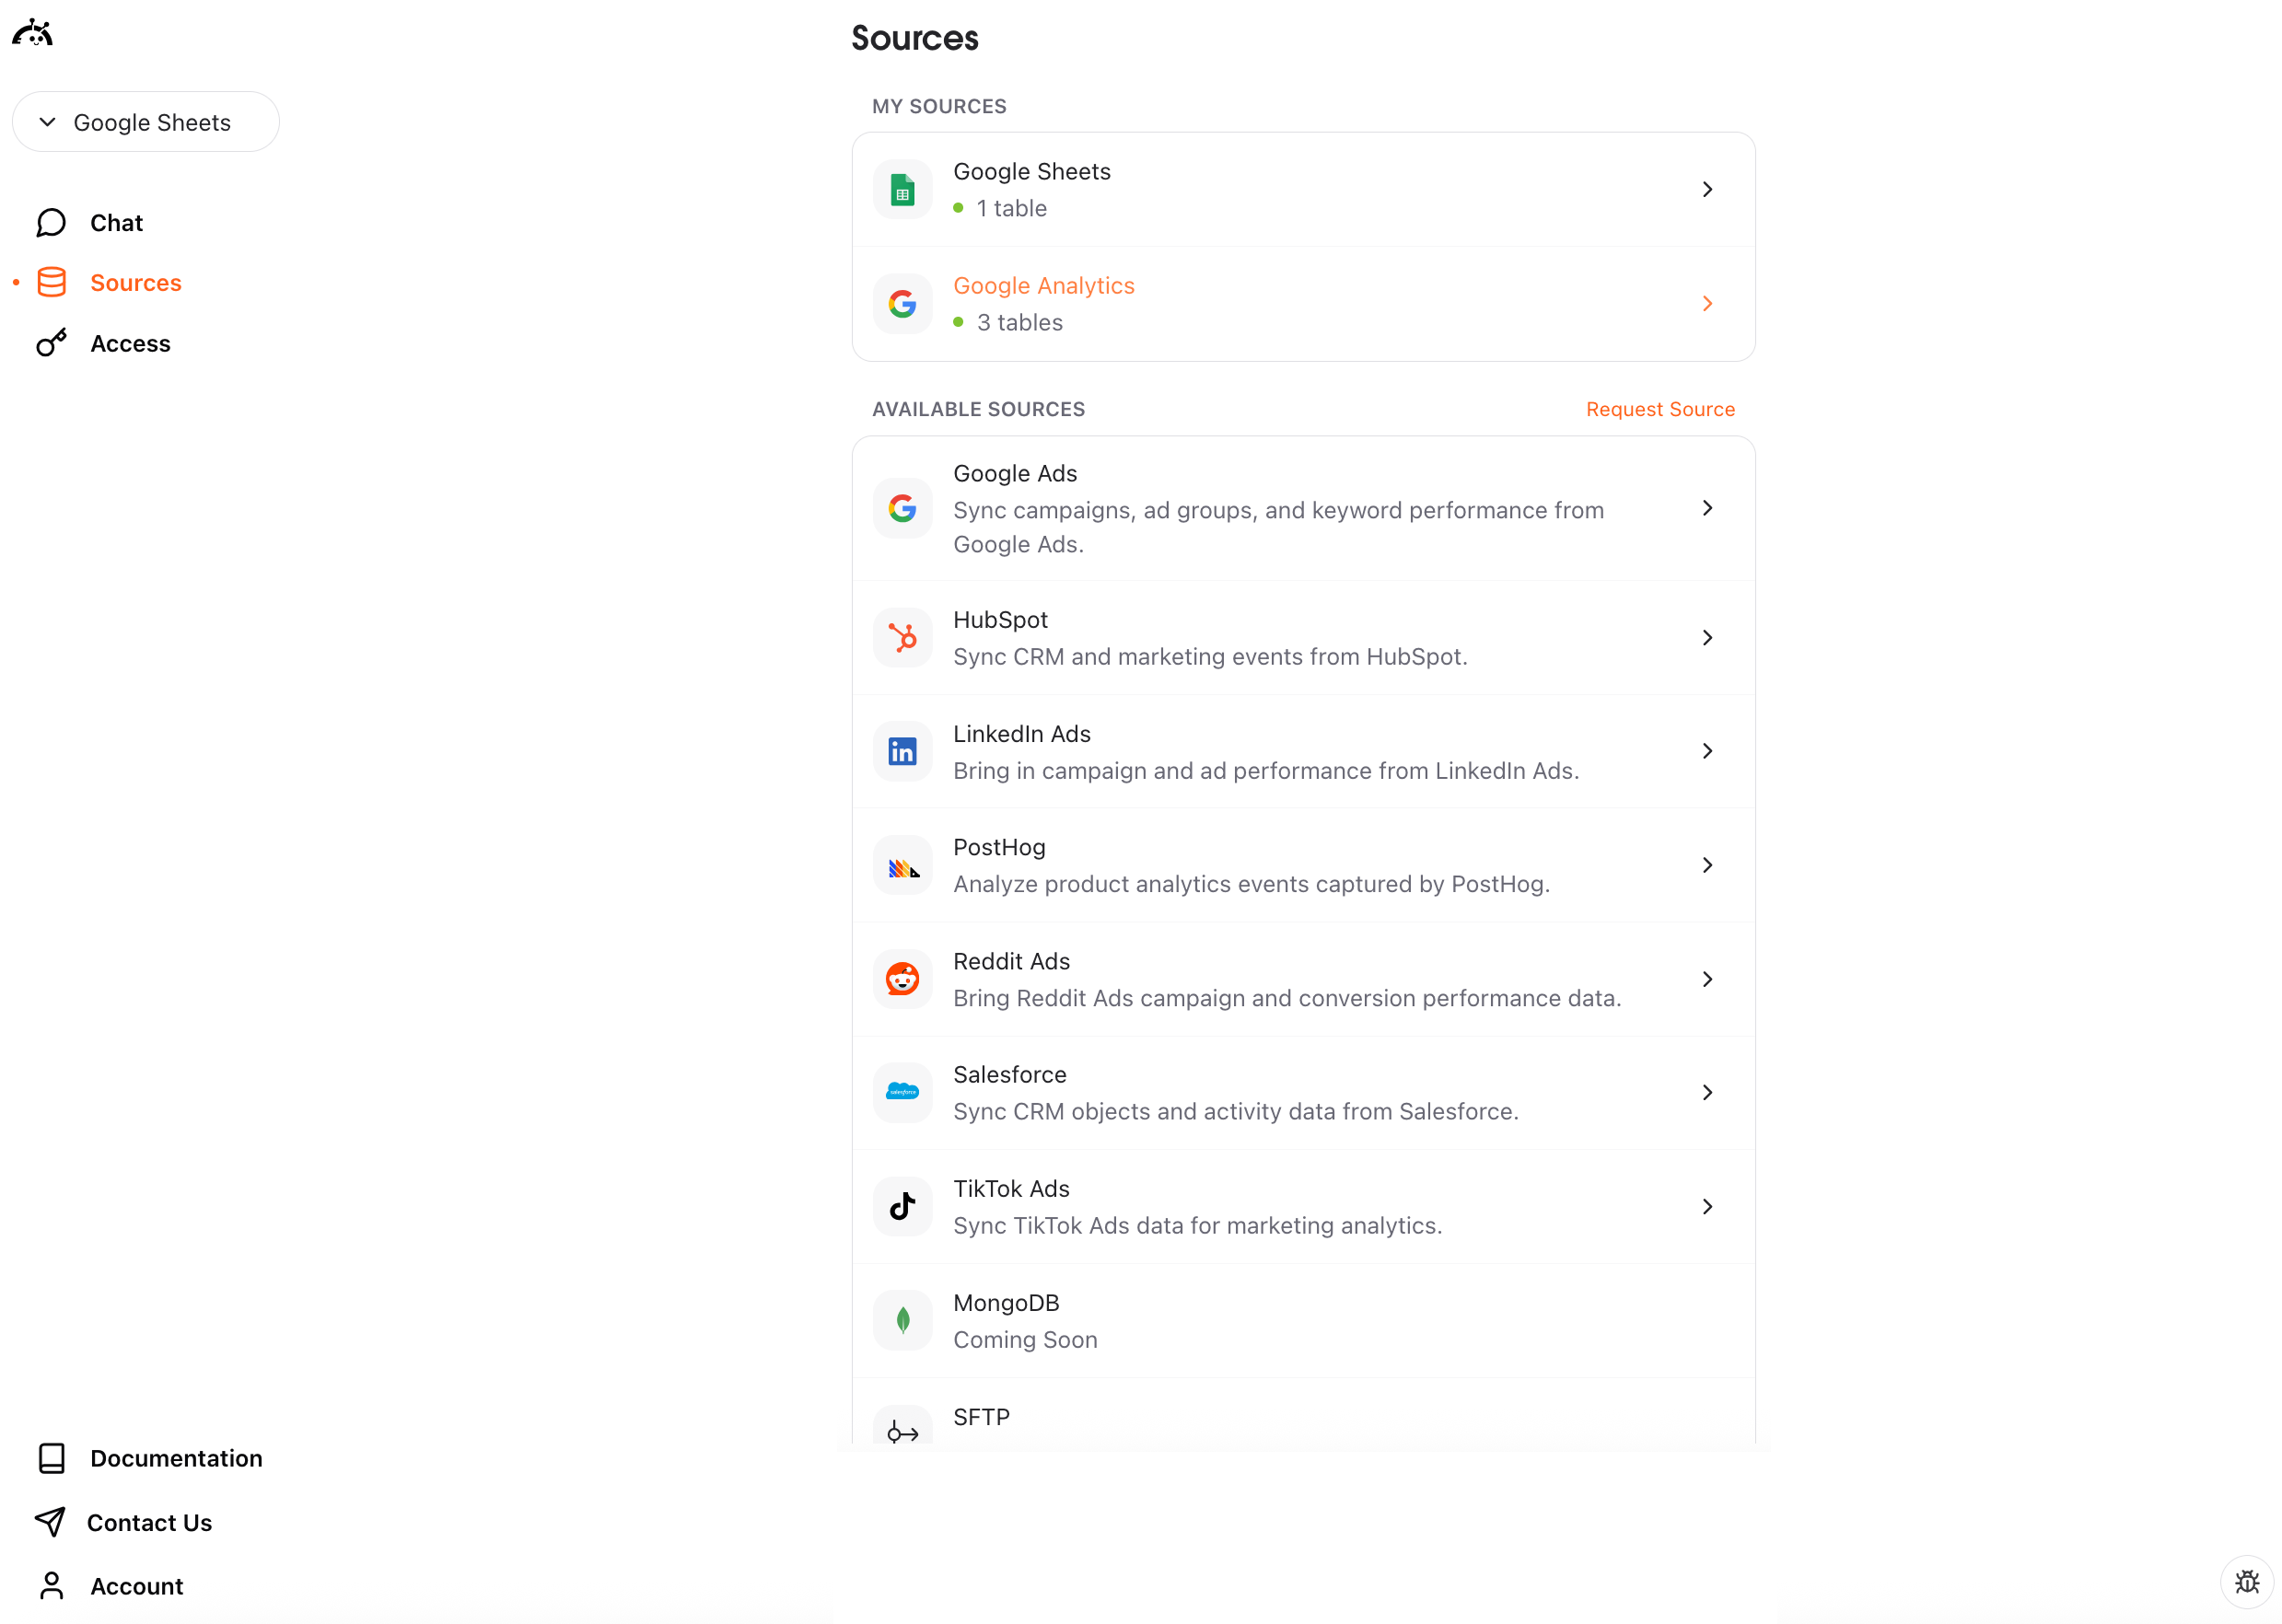Click the debug bug icon in bottom right
Image resolution: width=2282 pixels, height=1624 pixels.
tap(2248, 1582)
